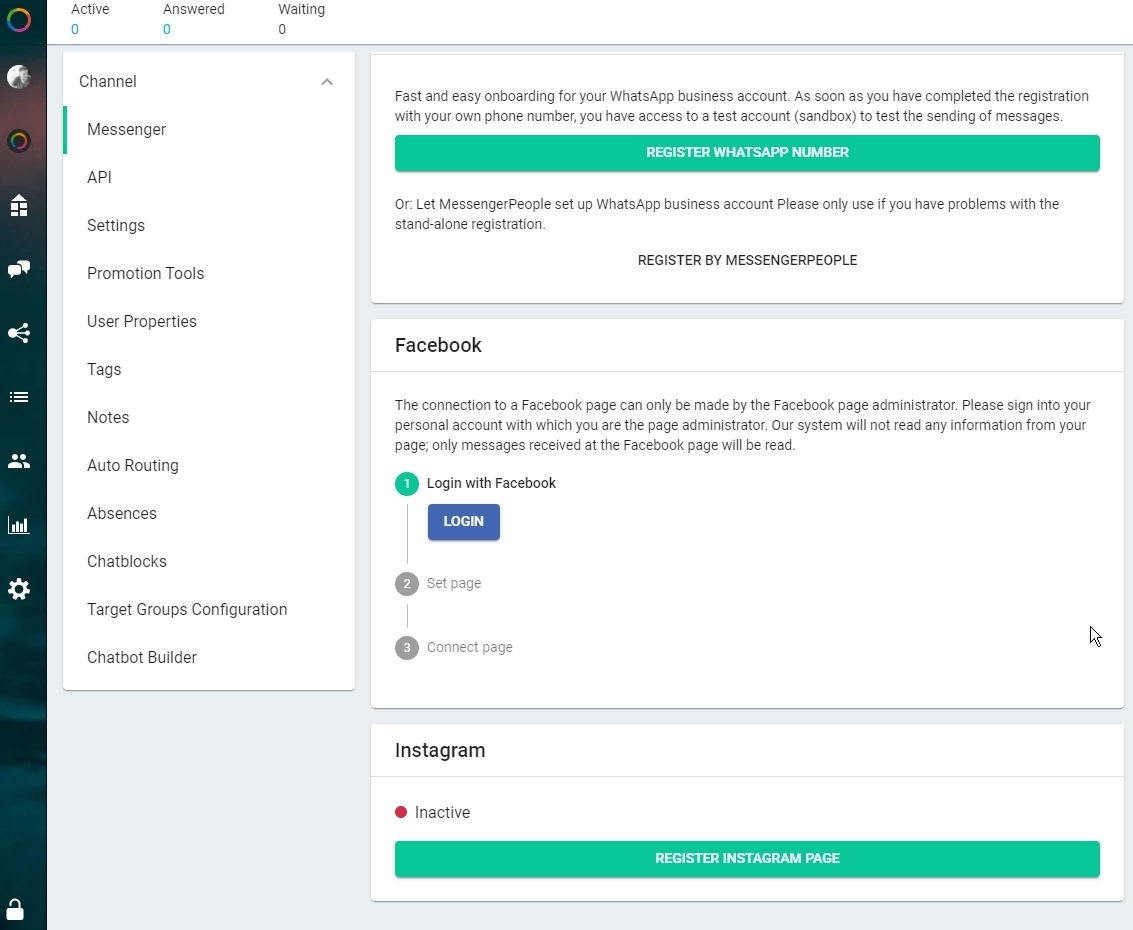Open the dashboard icon in sidebar
The height and width of the screenshot is (930, 1133).
(x=19, y=205)
